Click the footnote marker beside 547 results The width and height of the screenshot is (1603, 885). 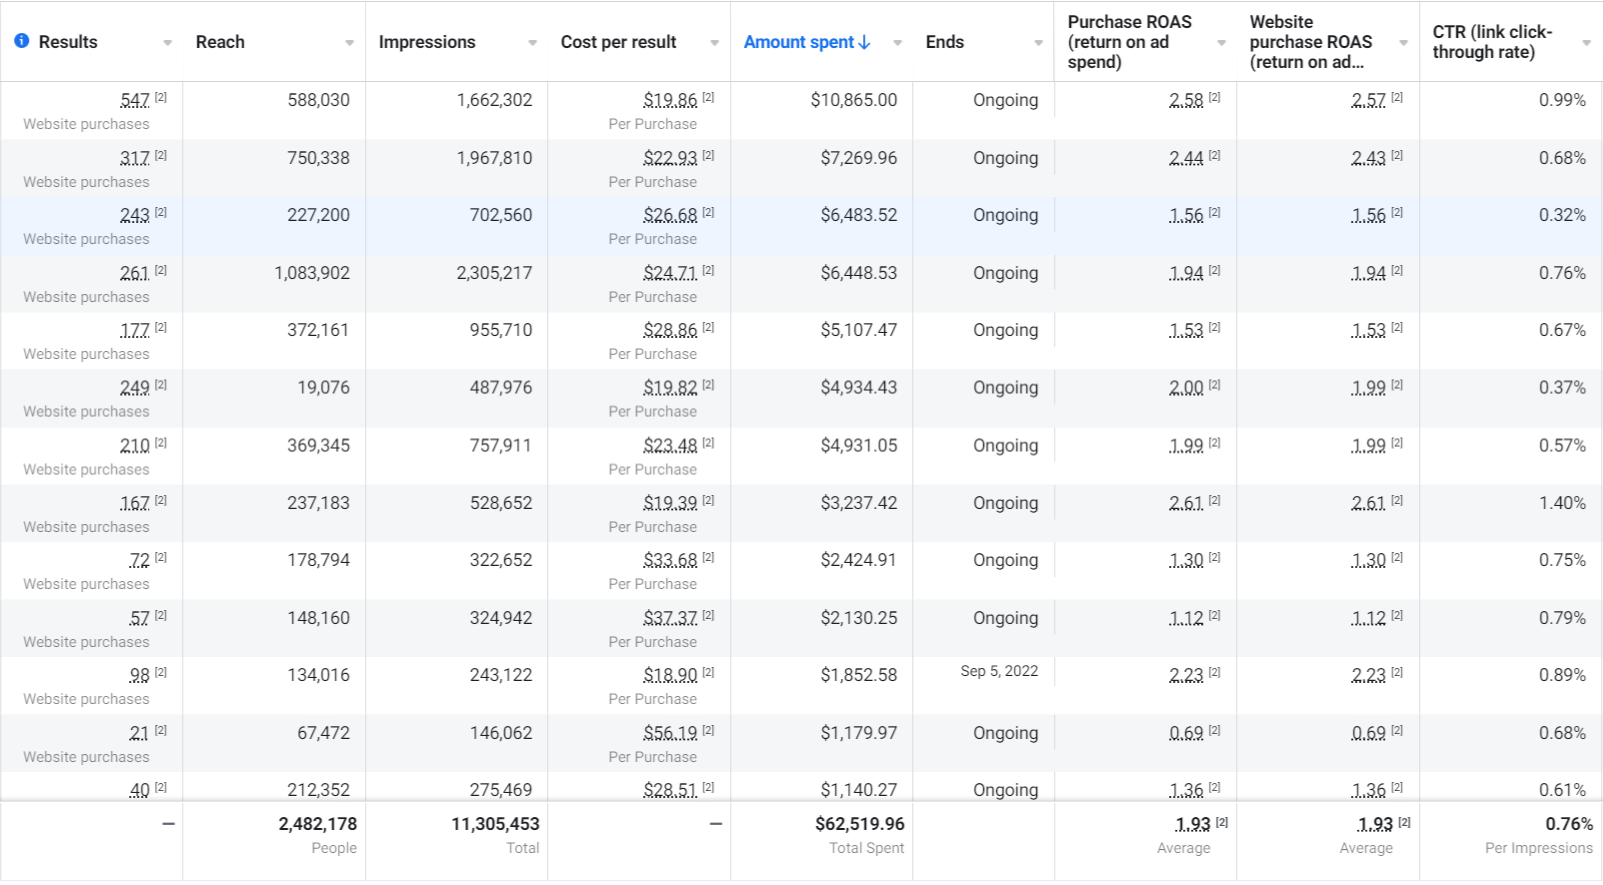coord(161,97)
